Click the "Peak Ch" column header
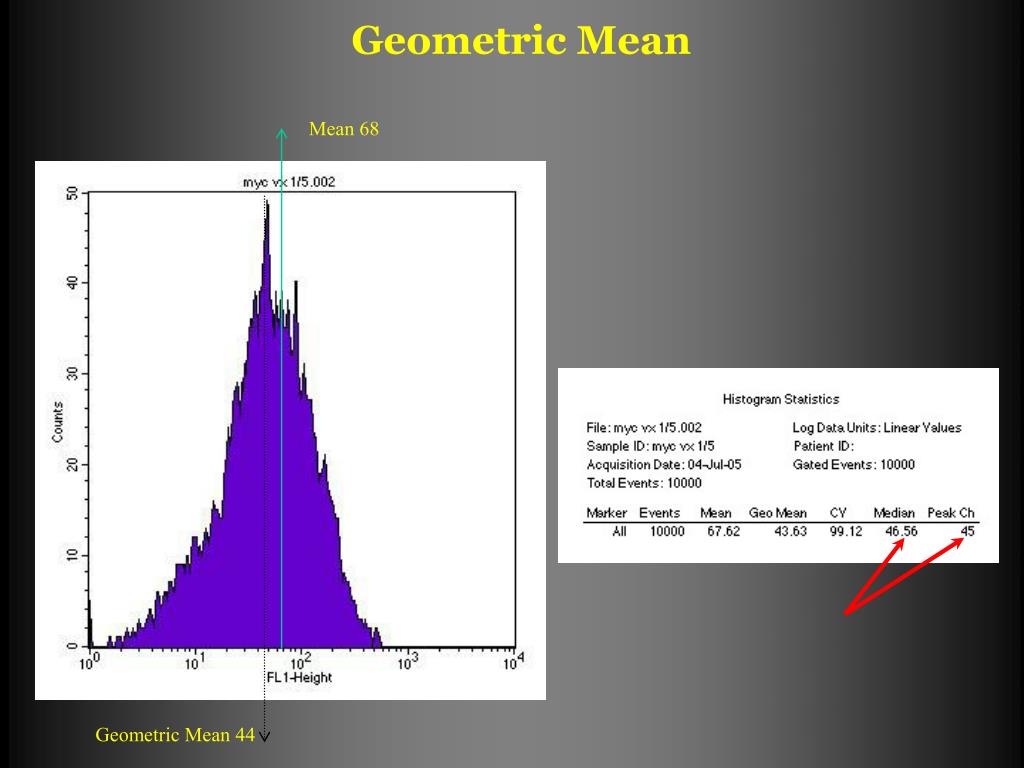 click(x=951, y=513)
